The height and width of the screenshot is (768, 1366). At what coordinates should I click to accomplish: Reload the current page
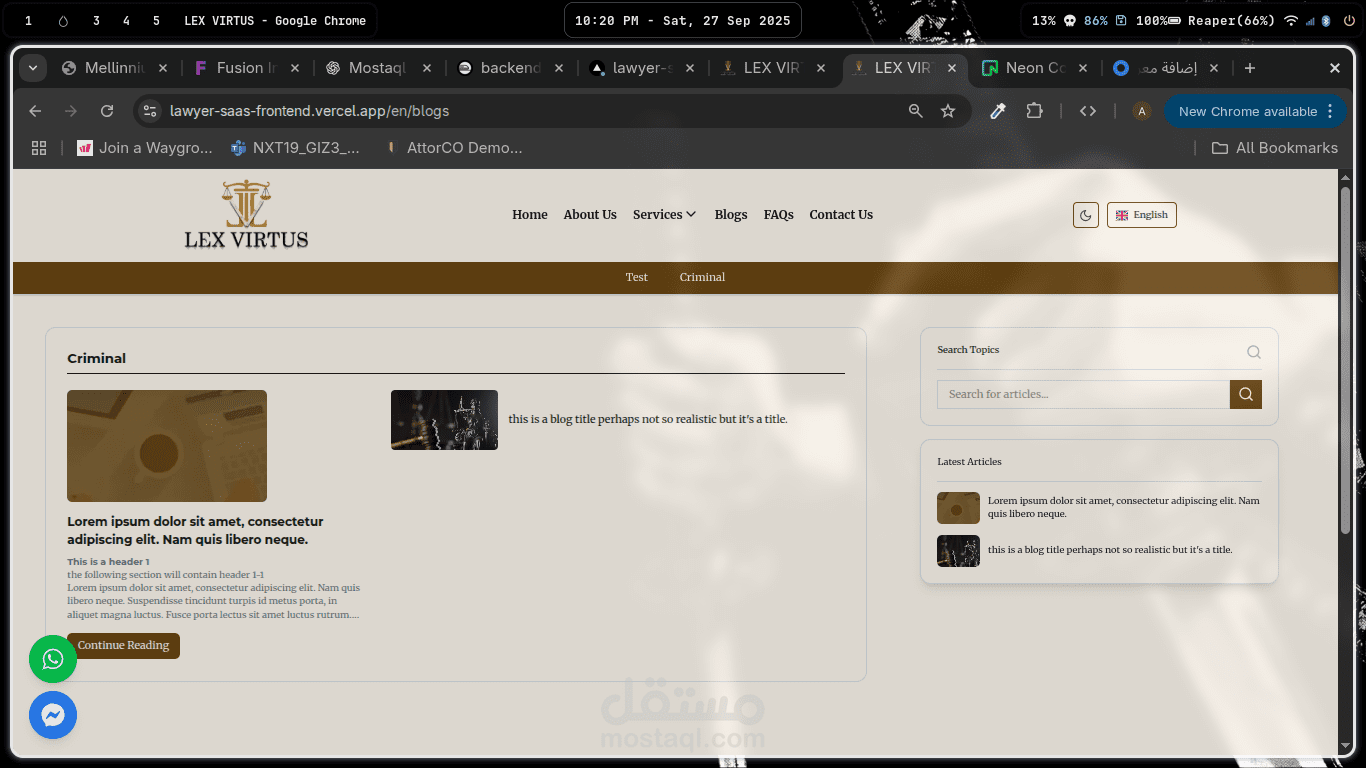pyautogui.click(x=107, y=111)
